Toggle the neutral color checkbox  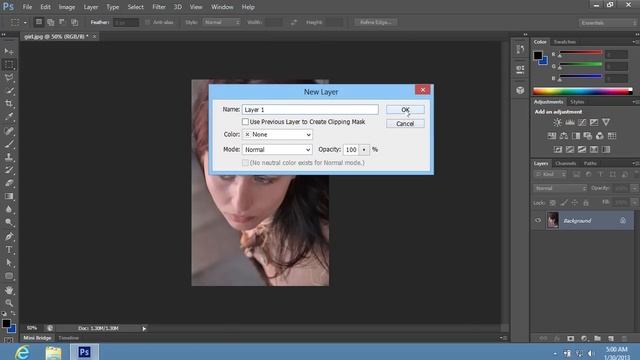[245, 162]
